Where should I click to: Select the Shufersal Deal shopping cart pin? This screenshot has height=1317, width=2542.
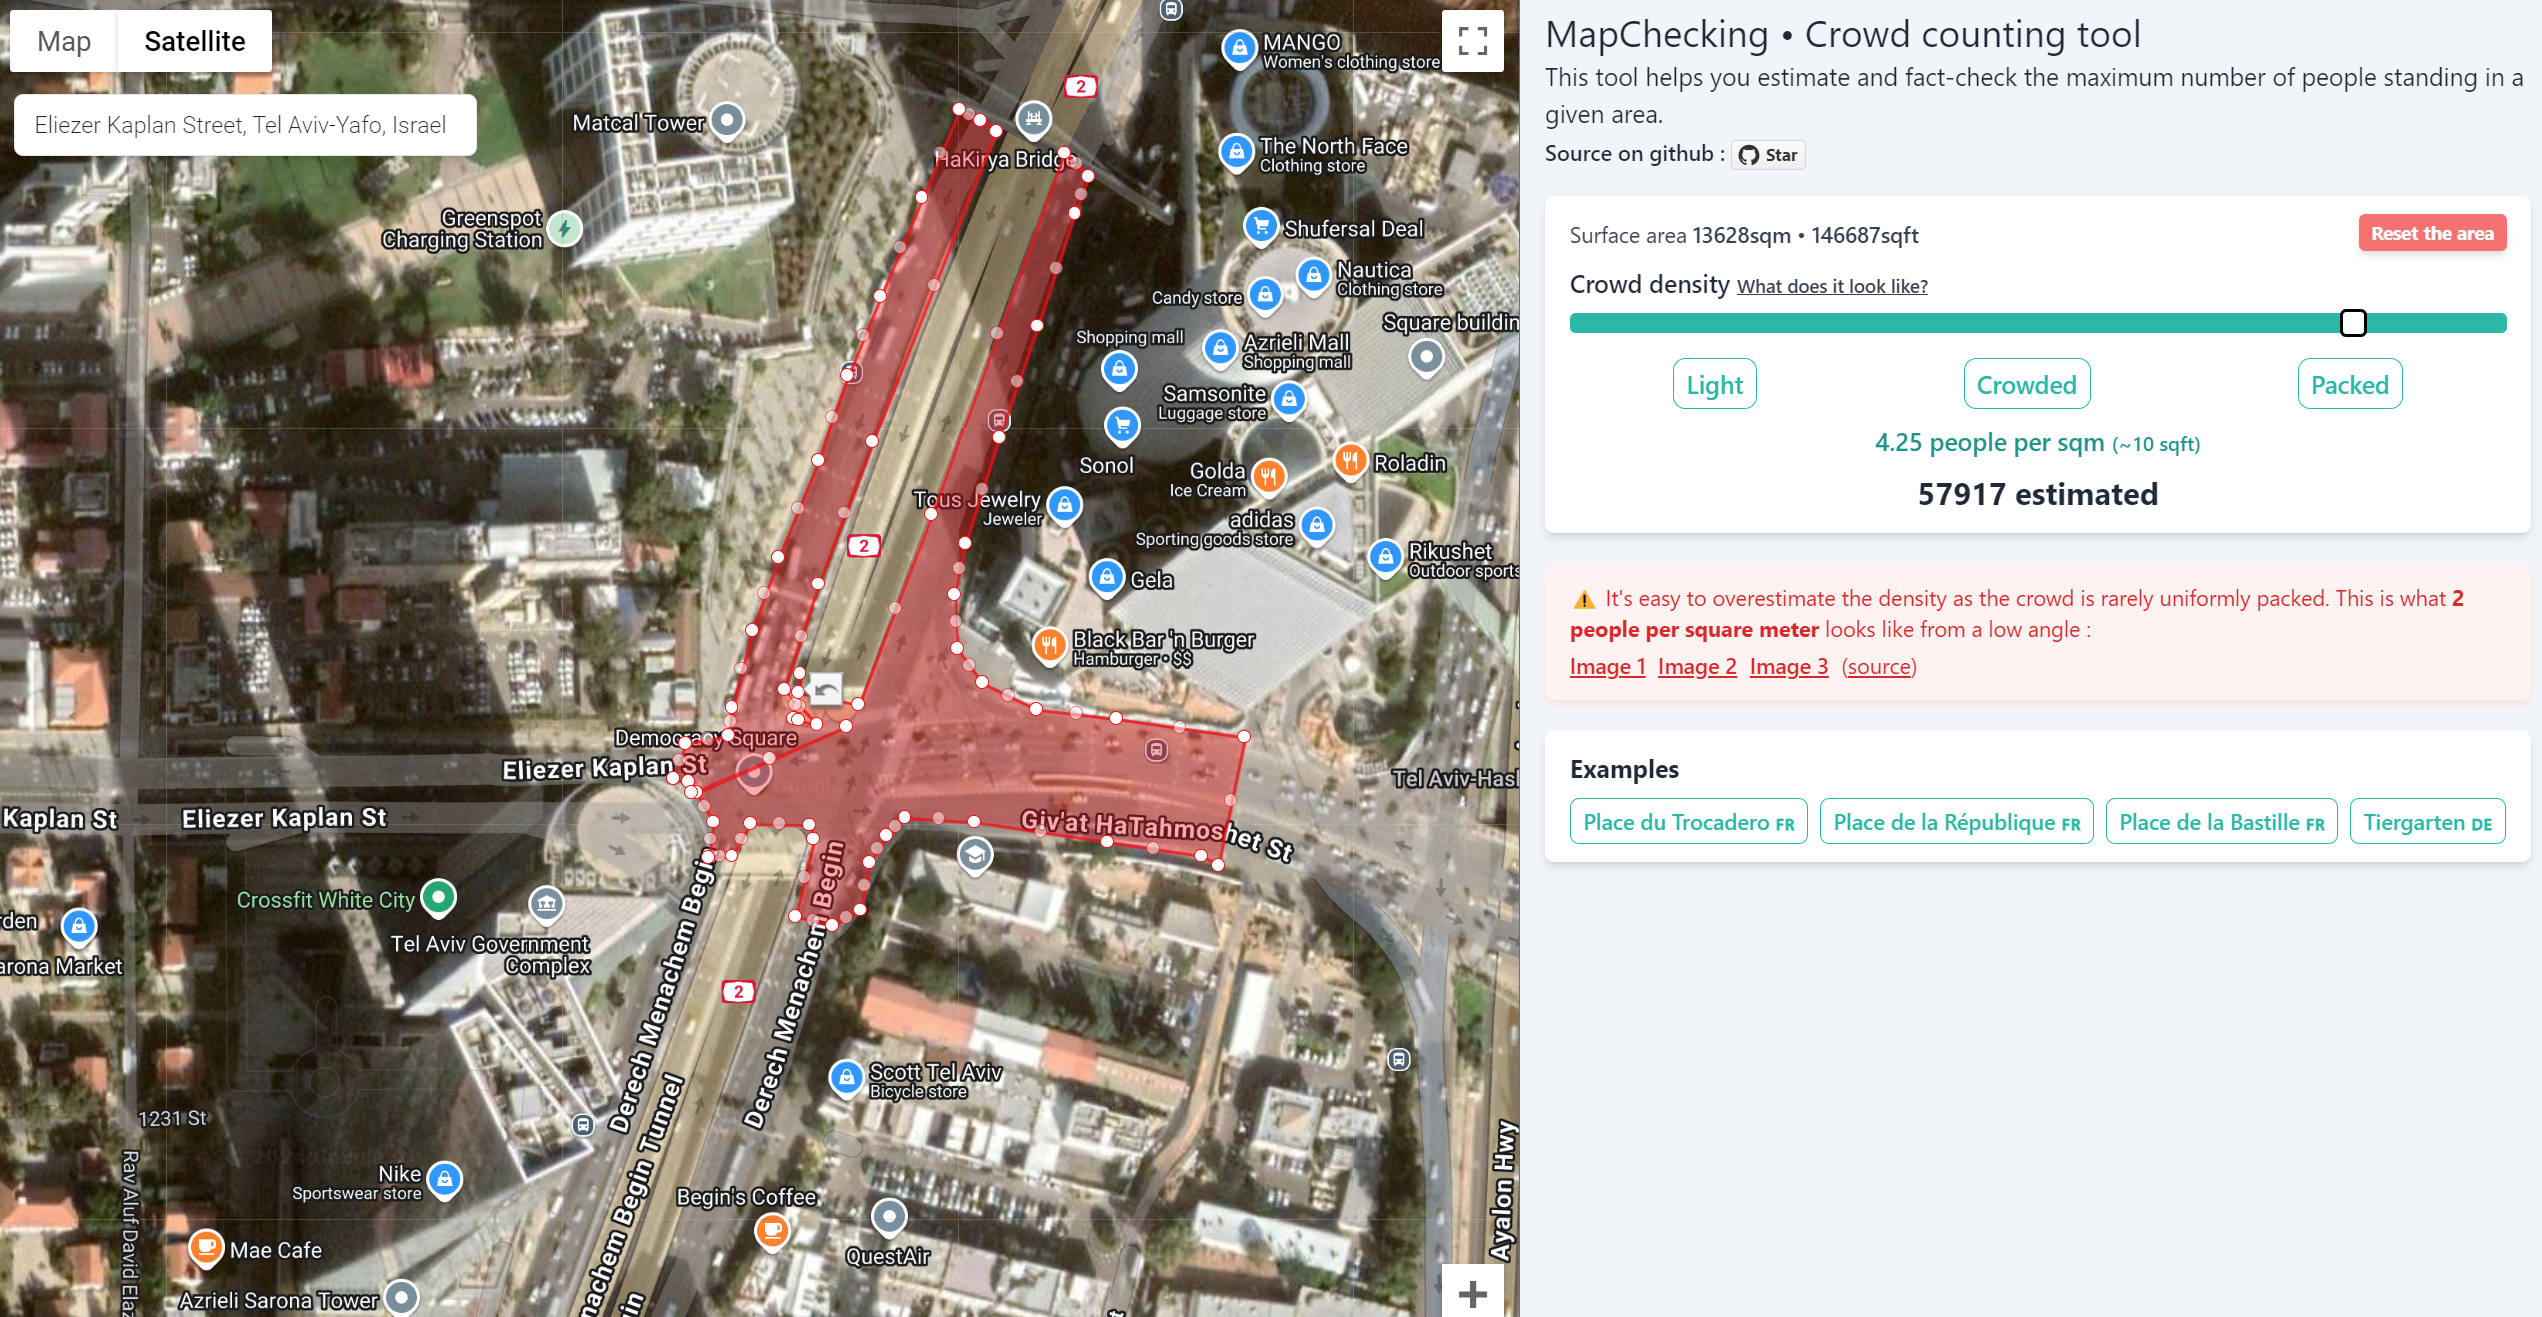pos(1261,226)
